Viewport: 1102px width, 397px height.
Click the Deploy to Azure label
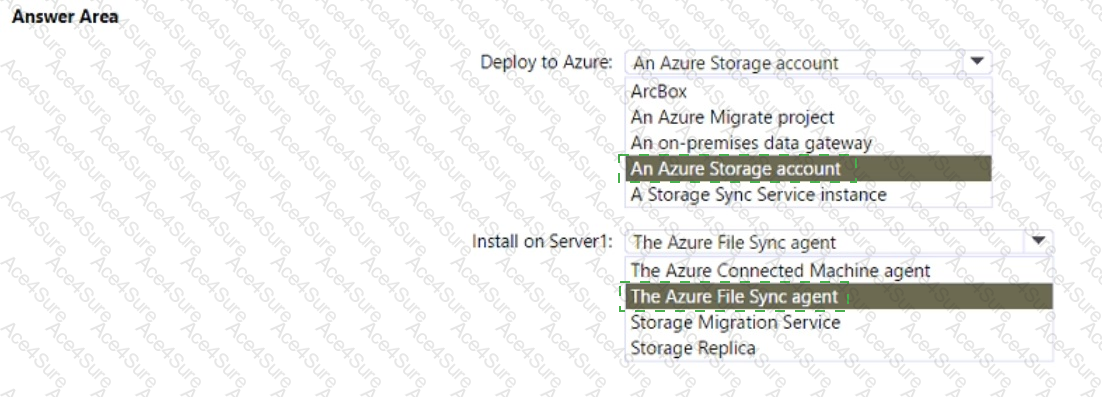point(546,62)
